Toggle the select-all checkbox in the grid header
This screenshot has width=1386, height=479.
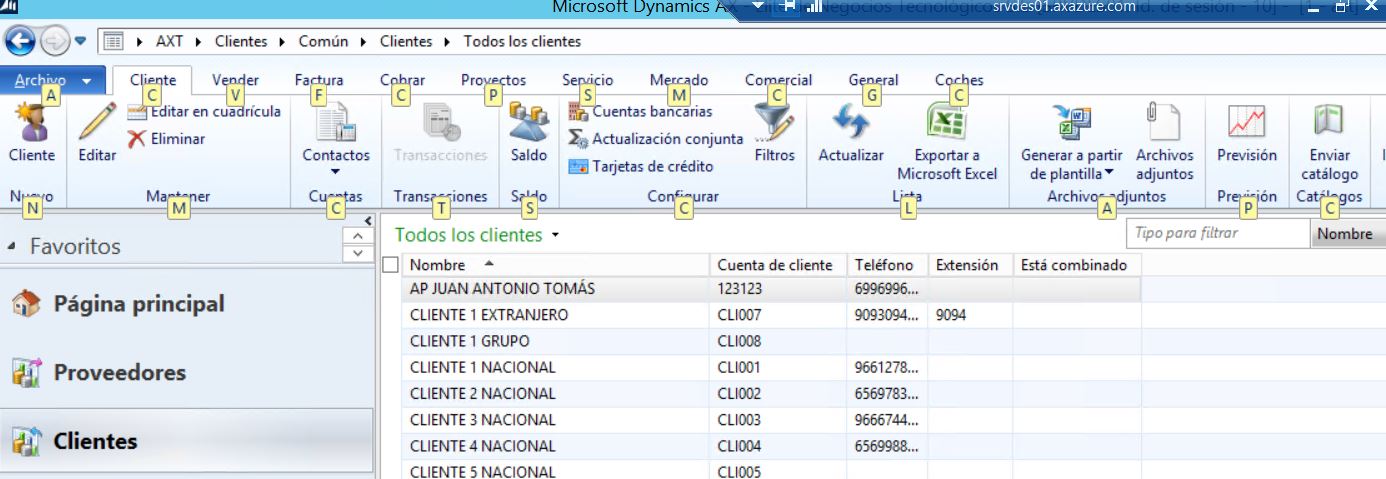[391, 265]
